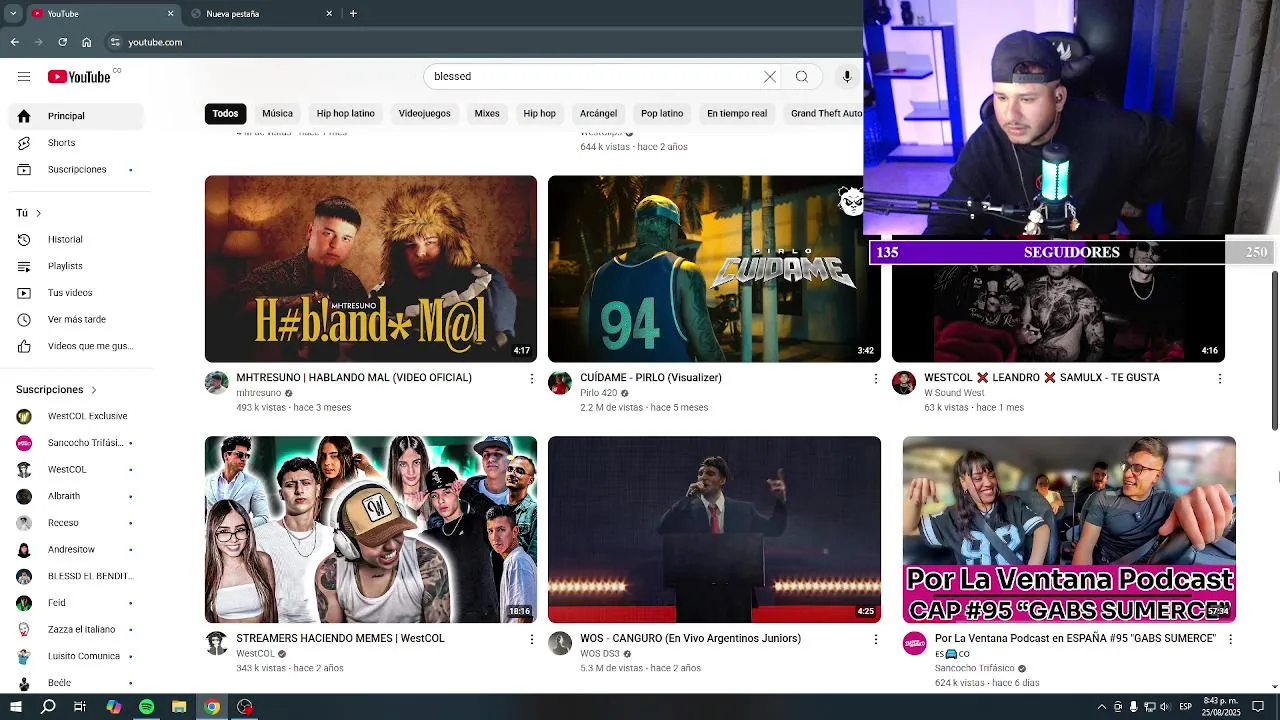Open Tus videos in sidebar
The width and height of the screenshot is (1280, 720).
tap(76, 293)
